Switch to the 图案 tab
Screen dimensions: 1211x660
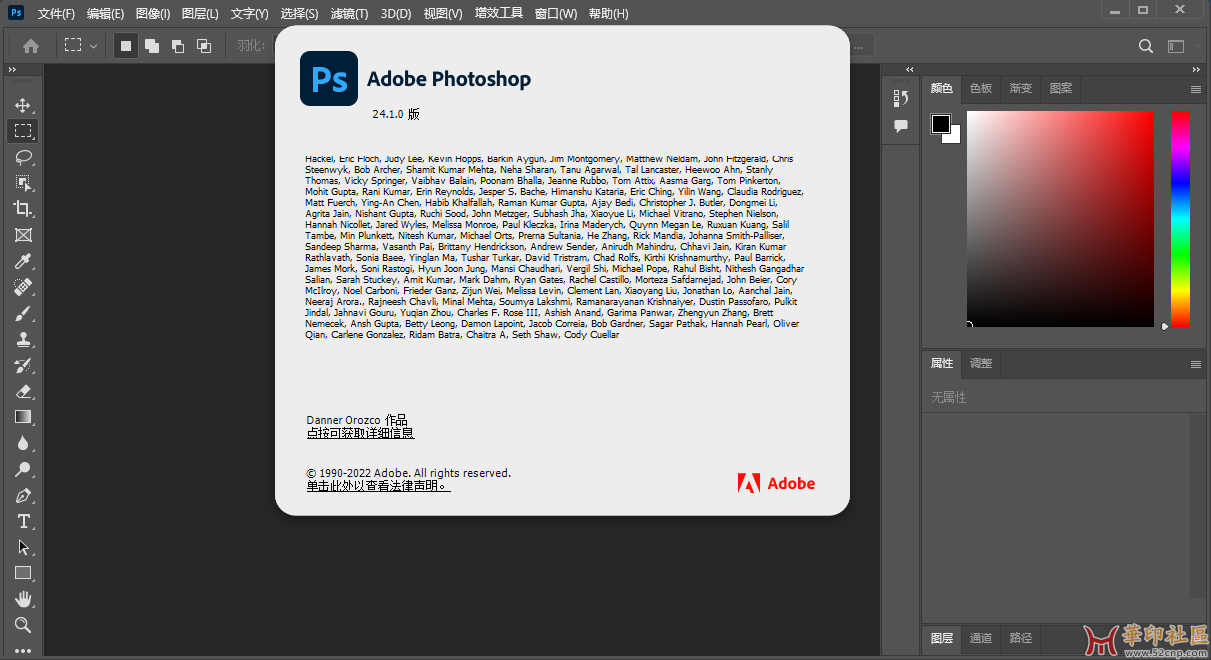pyautogui.click(x=1061, y=88)
